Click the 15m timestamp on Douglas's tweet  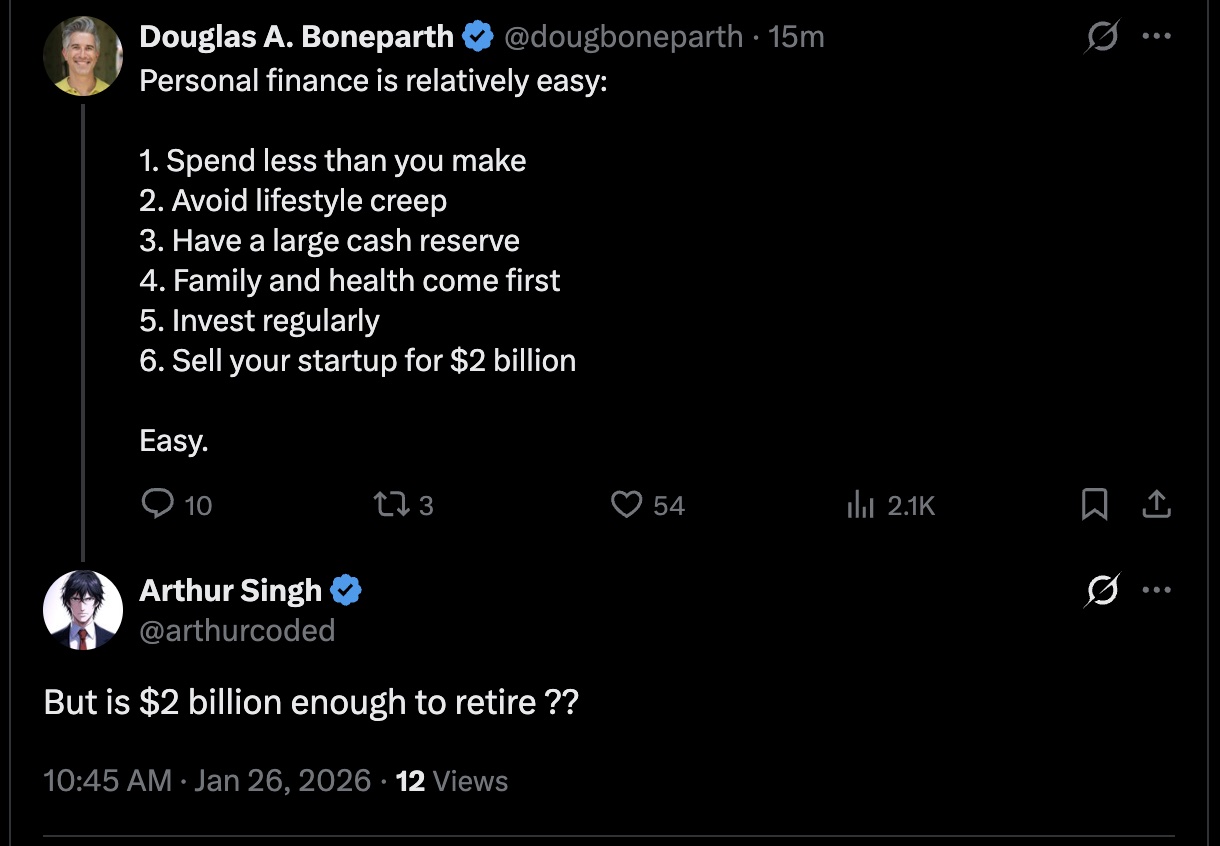click(x=797, y=37)
